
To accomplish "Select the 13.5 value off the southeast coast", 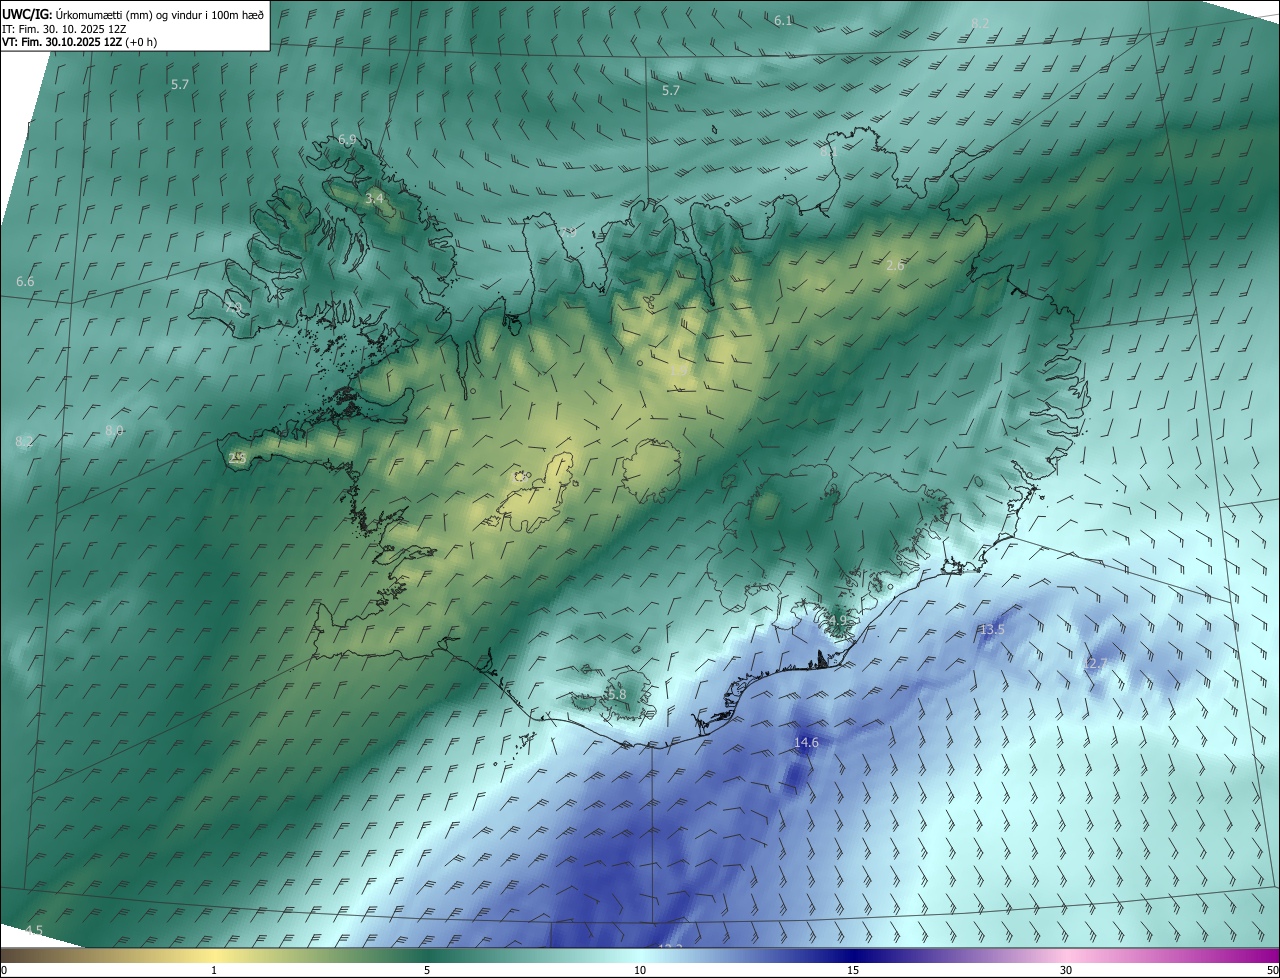I will 992,629.
